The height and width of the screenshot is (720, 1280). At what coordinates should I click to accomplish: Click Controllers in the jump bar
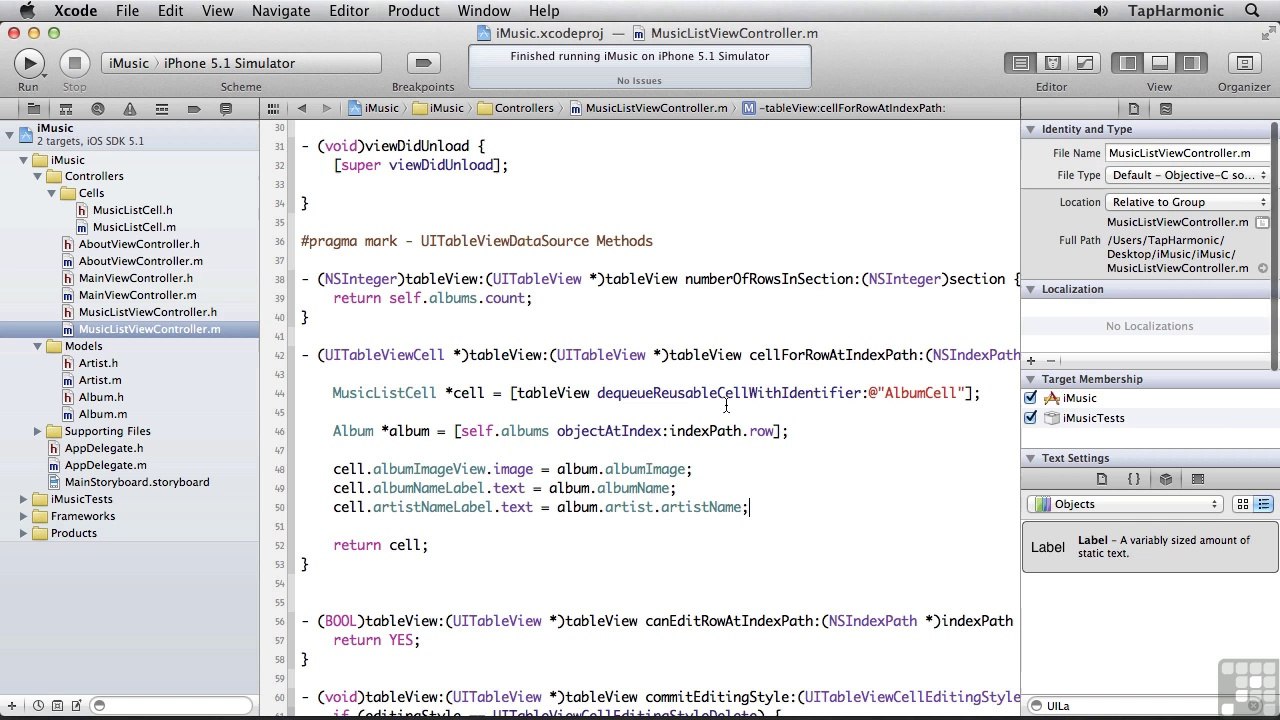tap(516, 108)
